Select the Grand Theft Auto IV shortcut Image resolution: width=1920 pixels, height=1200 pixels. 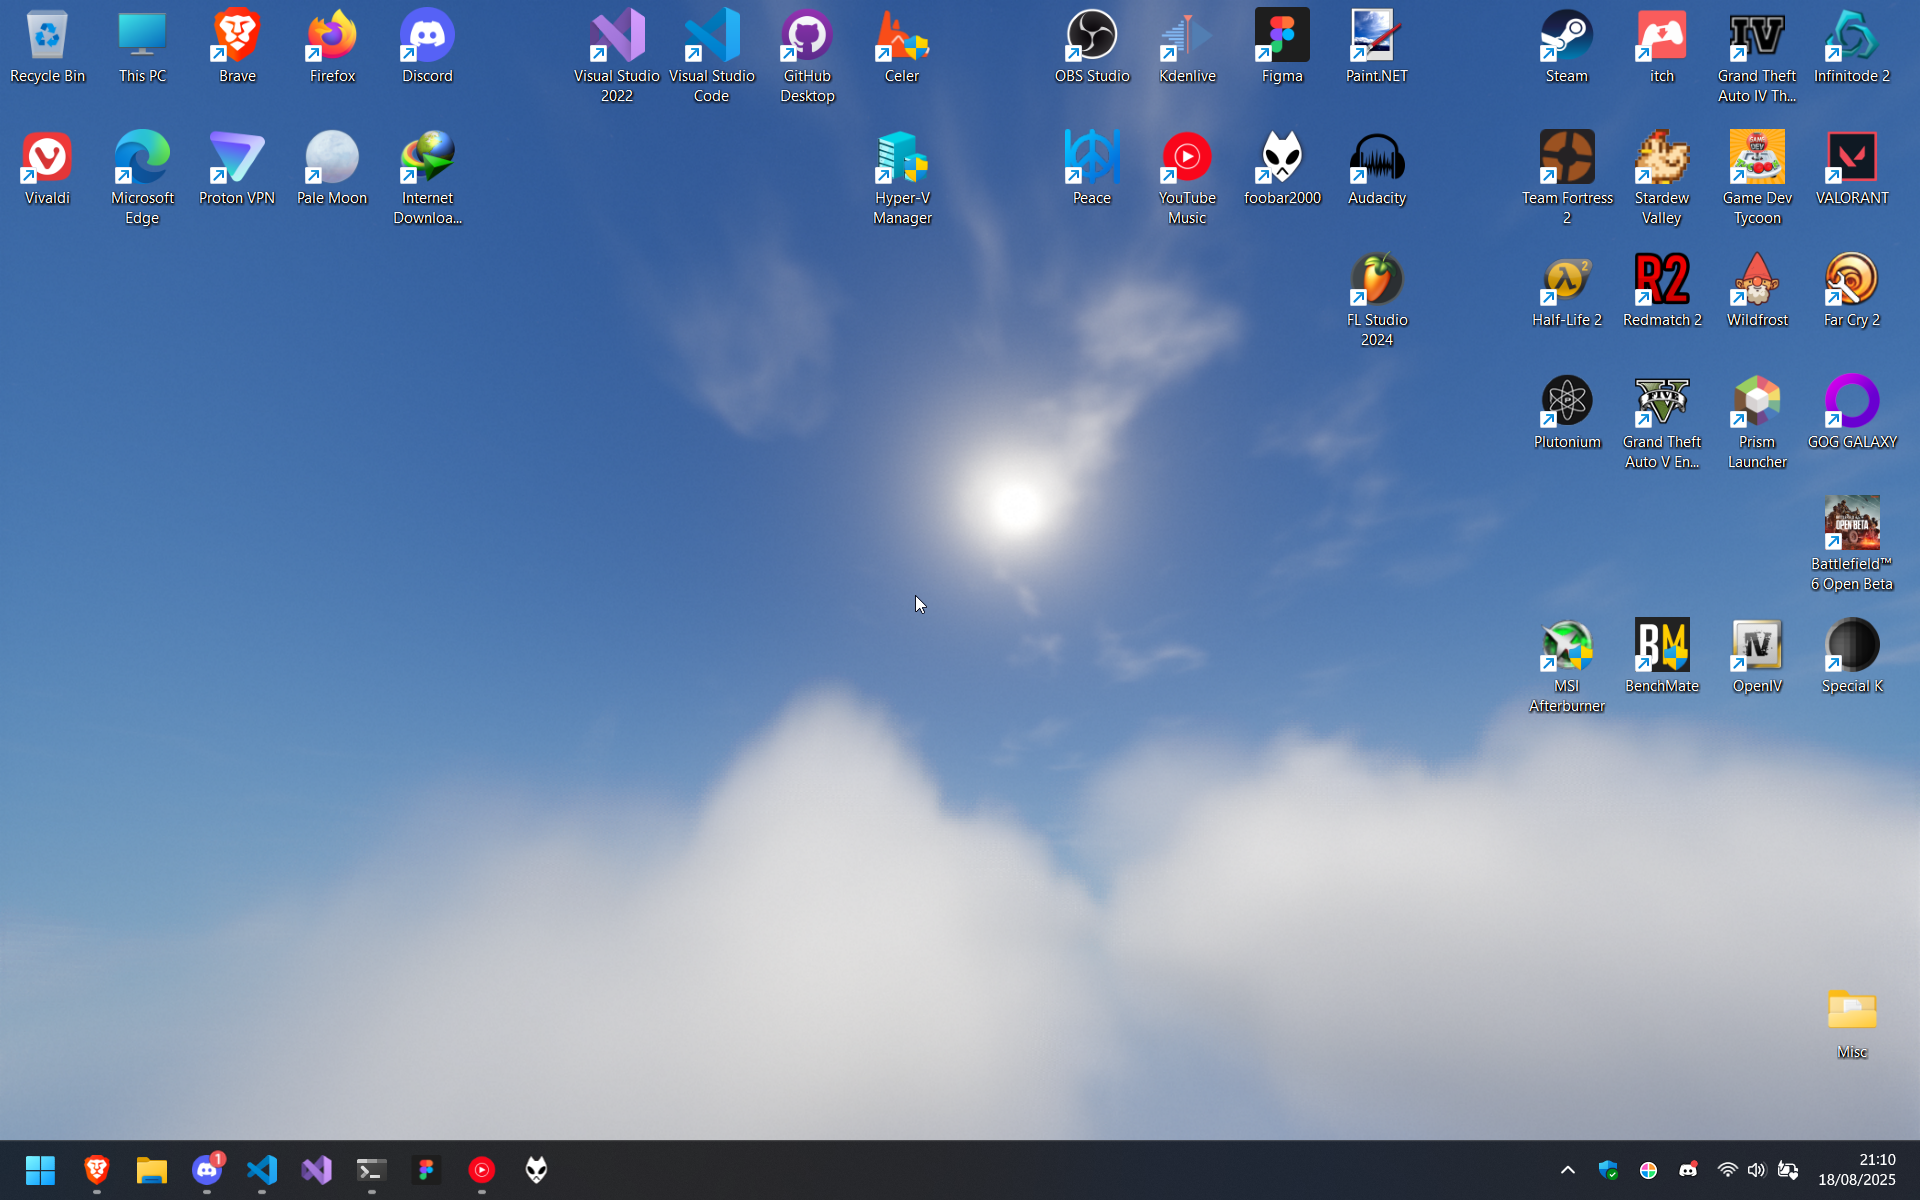coord(1757,56)
